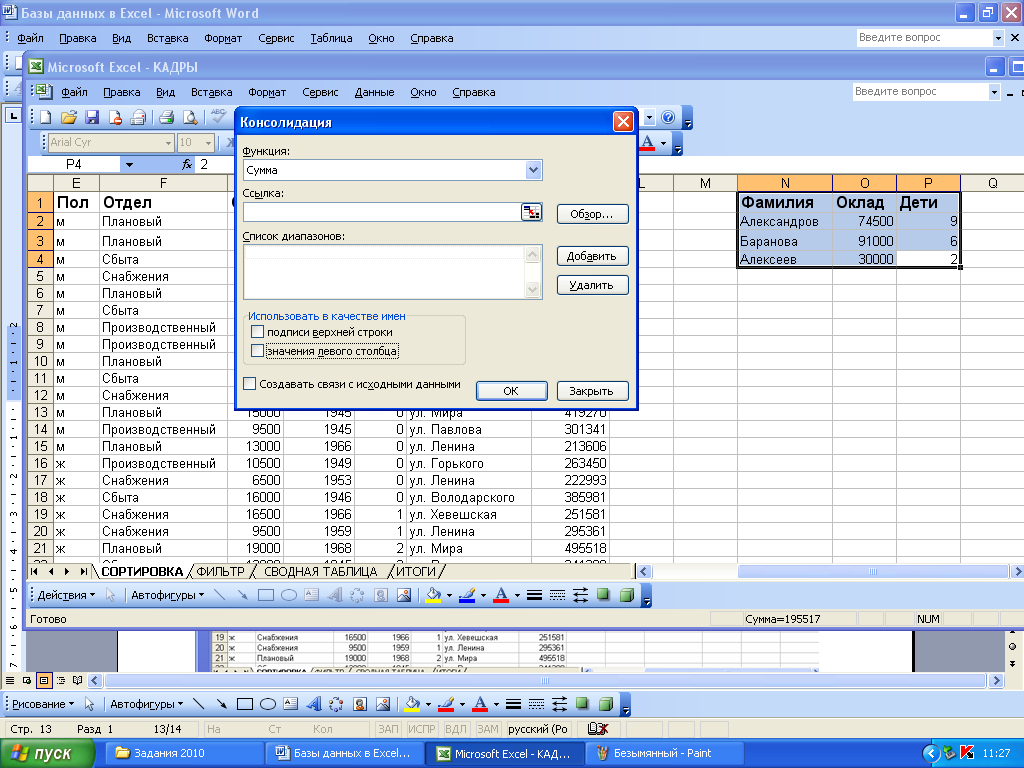The height and width of the screenshot is (768, 1024).
Task: Open the Name Box dropdown arrow next to P4
Action: (129, 164)
